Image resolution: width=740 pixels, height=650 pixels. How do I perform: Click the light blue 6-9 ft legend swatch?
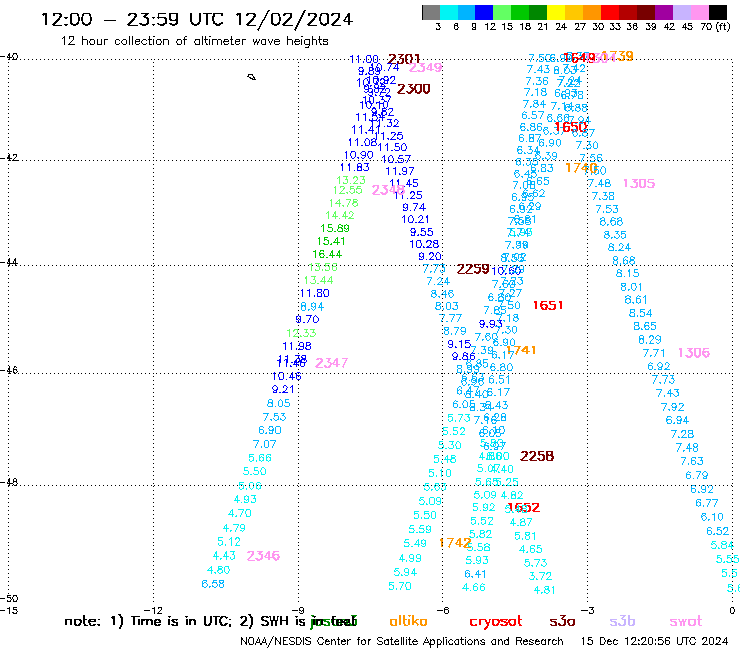(x=466, y=12)
